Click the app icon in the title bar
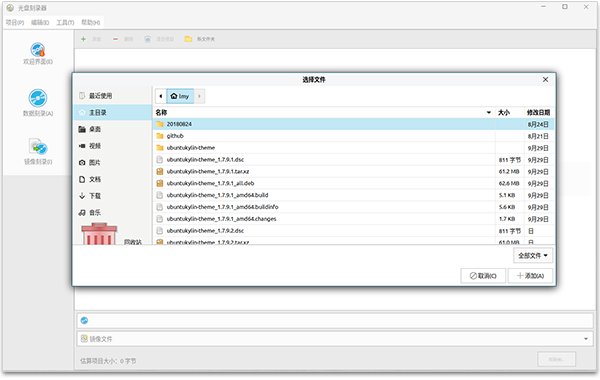 [x=10, y=8]
